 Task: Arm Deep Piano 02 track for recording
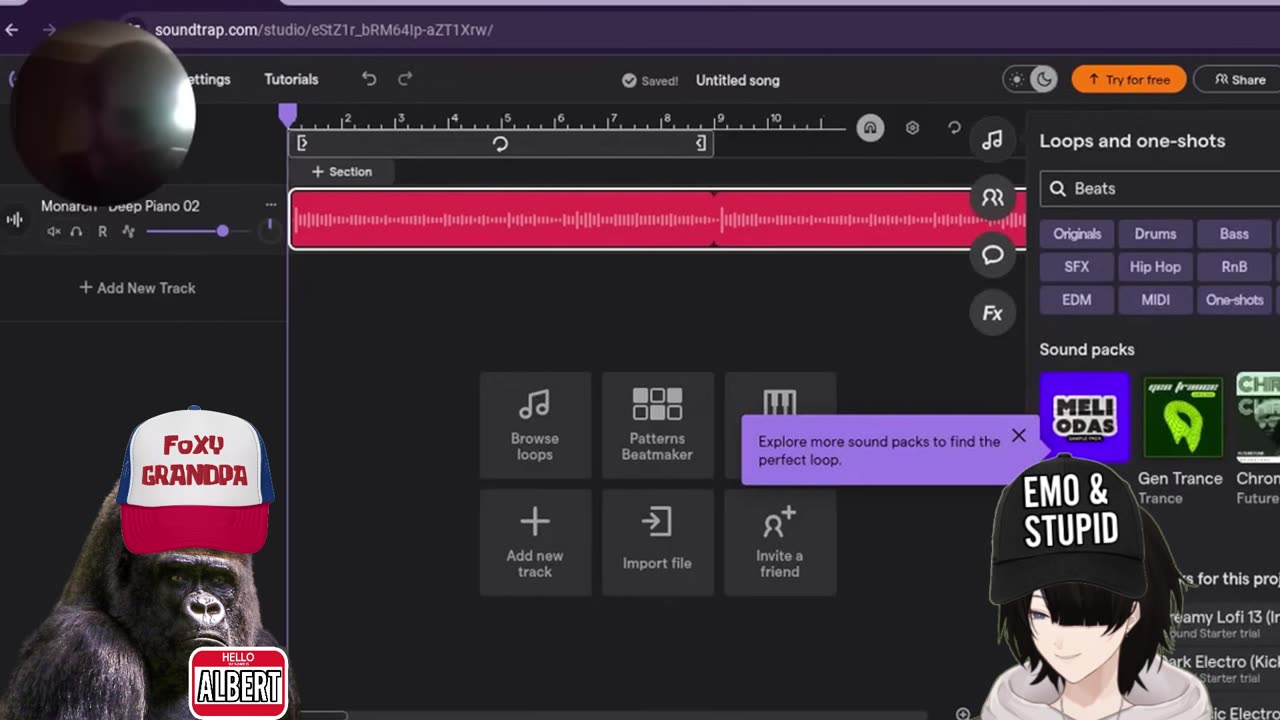click(x=102, y=231)
